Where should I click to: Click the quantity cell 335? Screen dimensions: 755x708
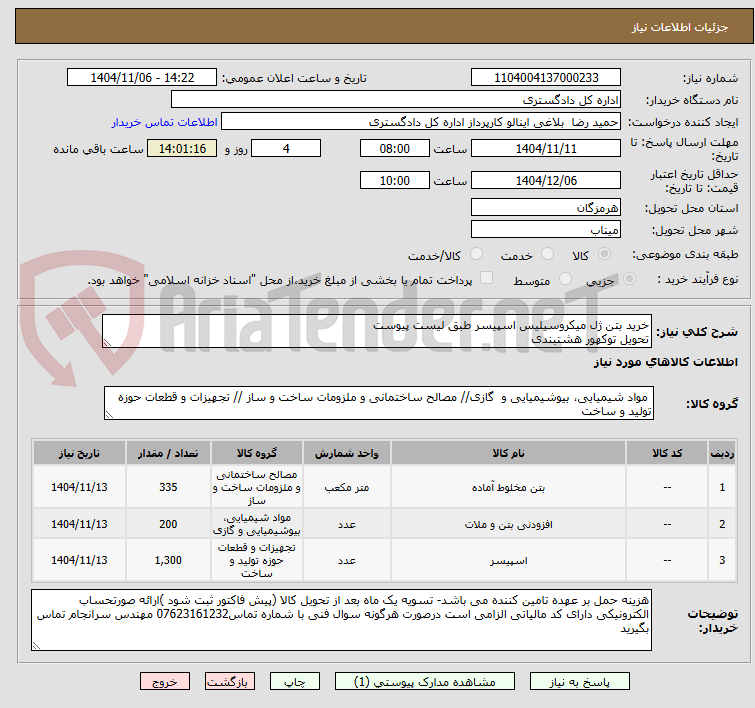pyautogui.click(x=168, y=487)
